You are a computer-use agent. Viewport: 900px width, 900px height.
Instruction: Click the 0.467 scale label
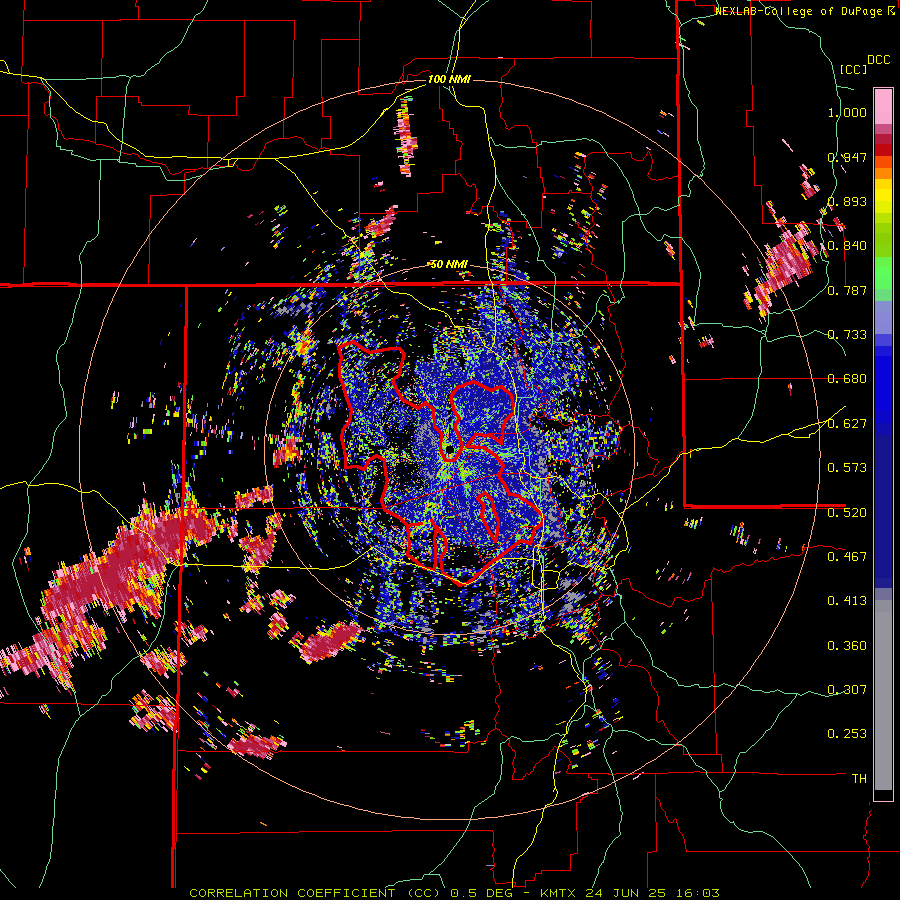click(x=847, y=556)
